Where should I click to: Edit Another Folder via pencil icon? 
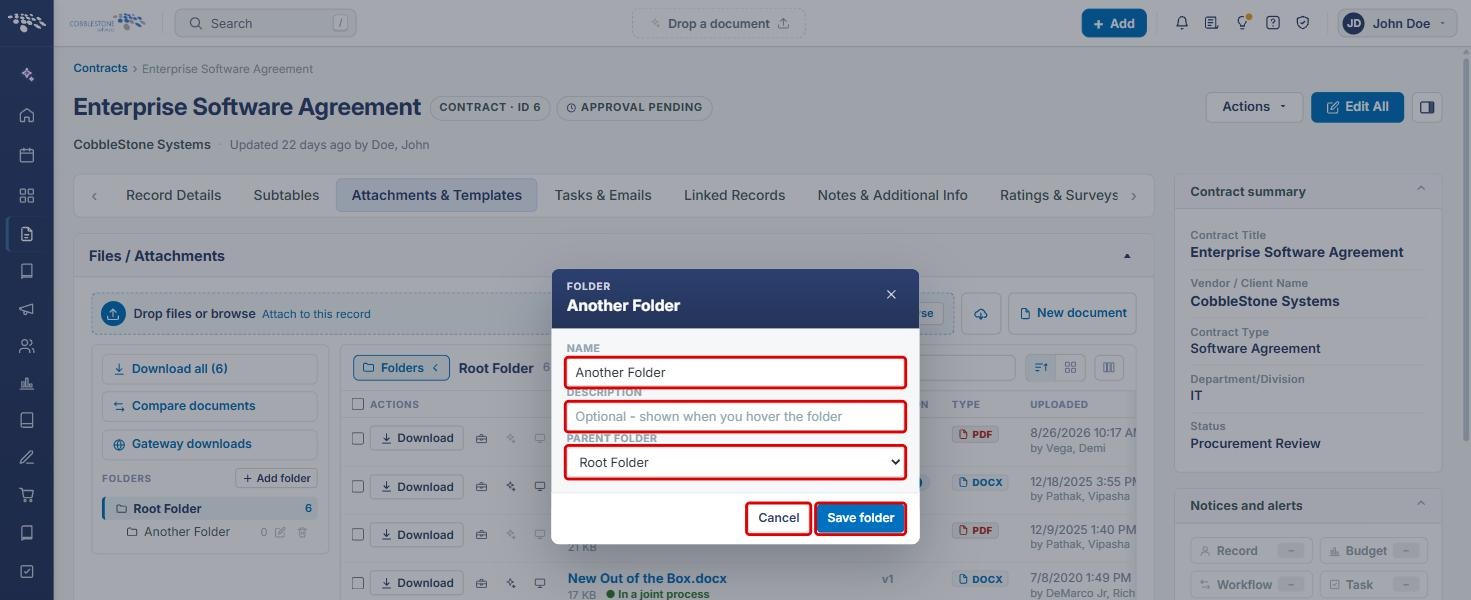[x=280, y=532]
